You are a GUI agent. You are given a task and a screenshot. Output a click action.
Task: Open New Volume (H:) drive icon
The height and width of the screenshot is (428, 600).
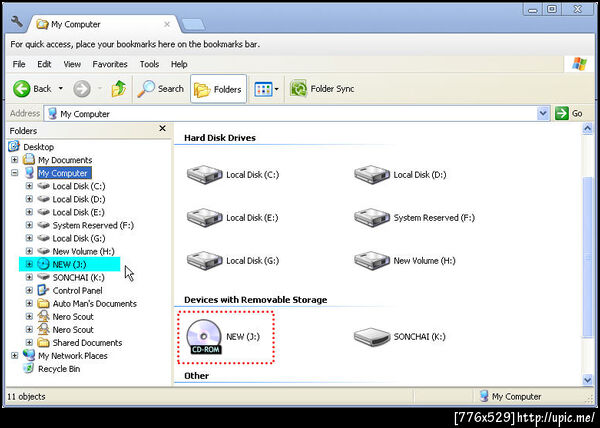click(x=372, y=260)
